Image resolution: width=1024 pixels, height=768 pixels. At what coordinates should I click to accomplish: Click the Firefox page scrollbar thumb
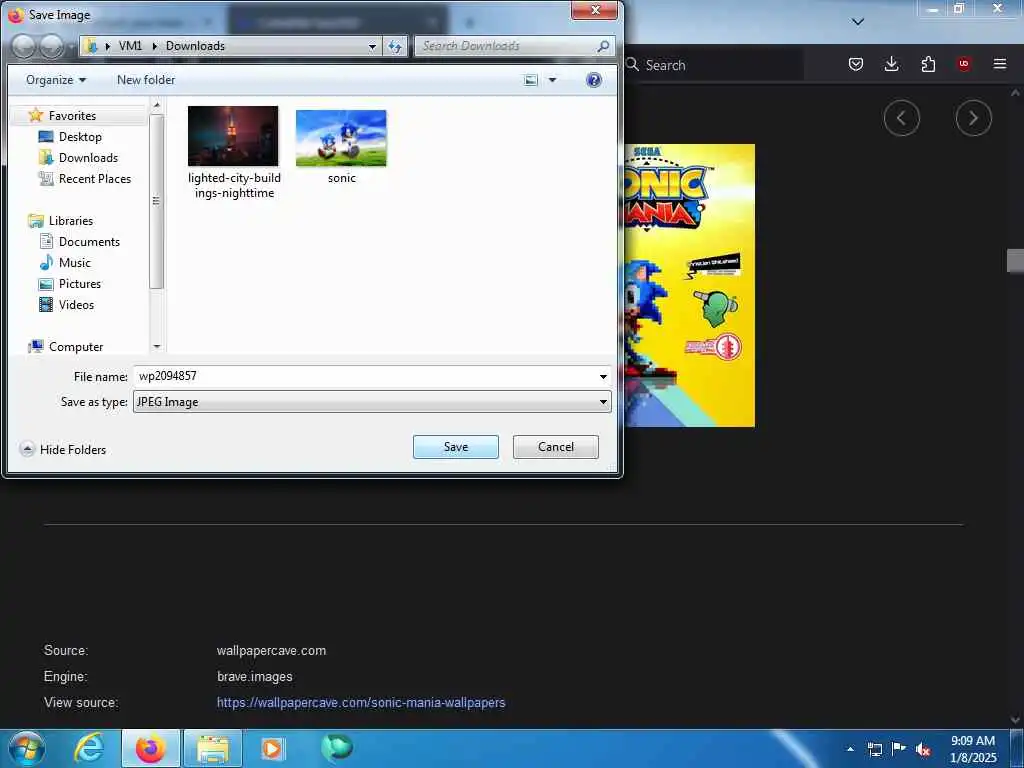click(1015, 261)
